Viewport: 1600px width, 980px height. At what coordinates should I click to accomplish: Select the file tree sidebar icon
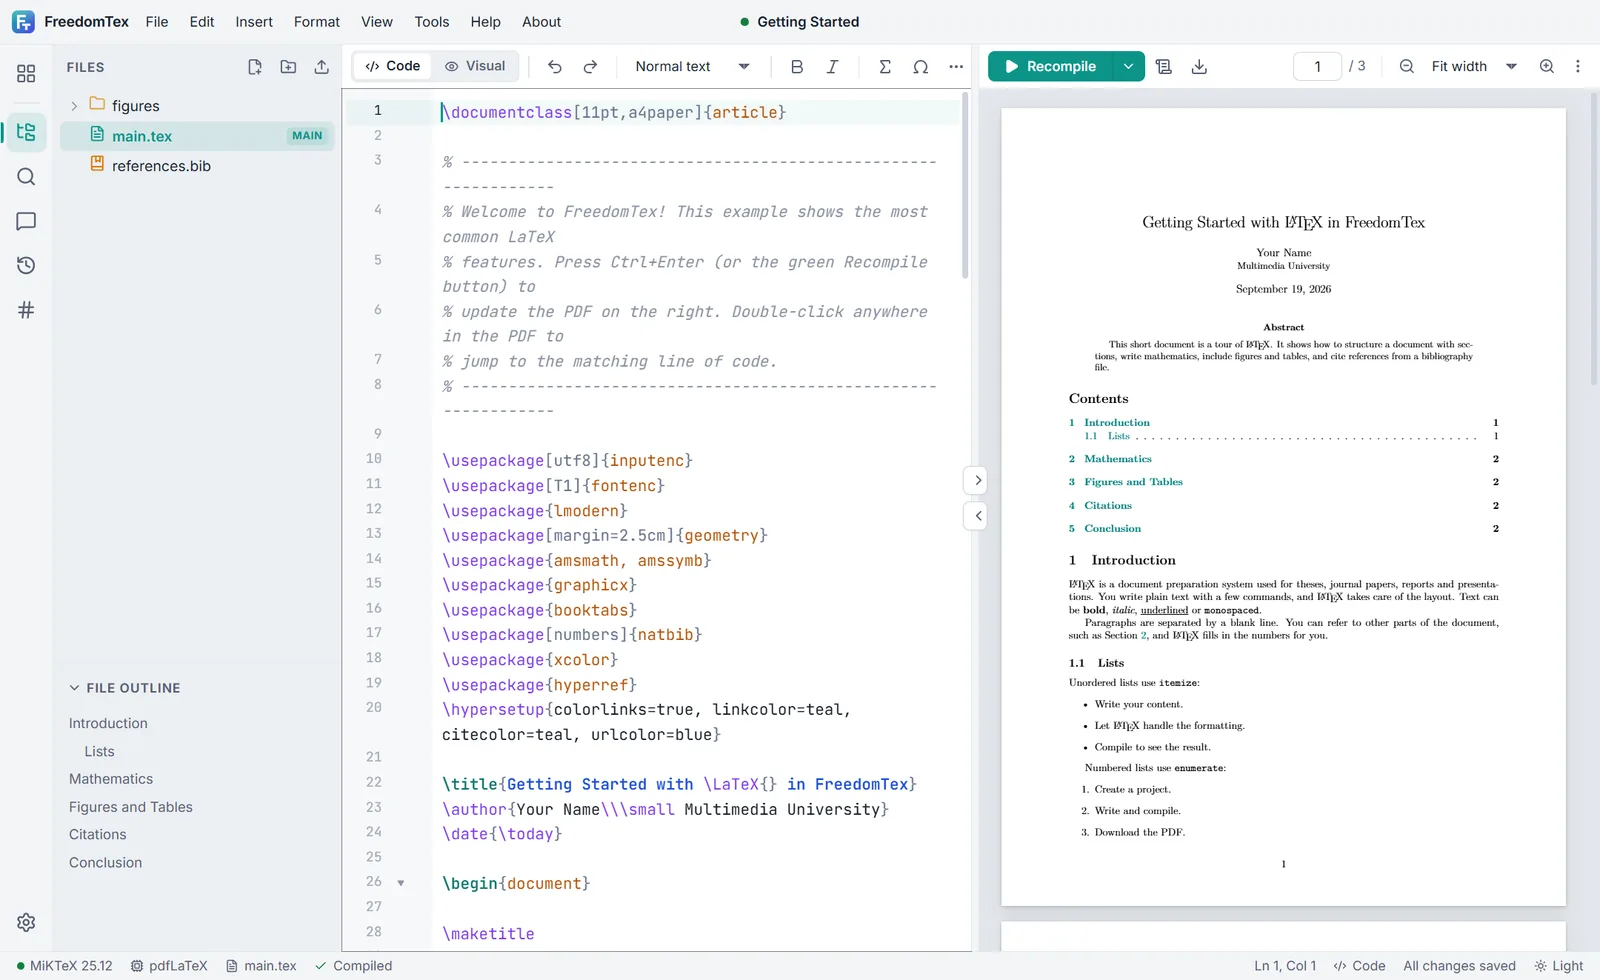click(26, 132)
